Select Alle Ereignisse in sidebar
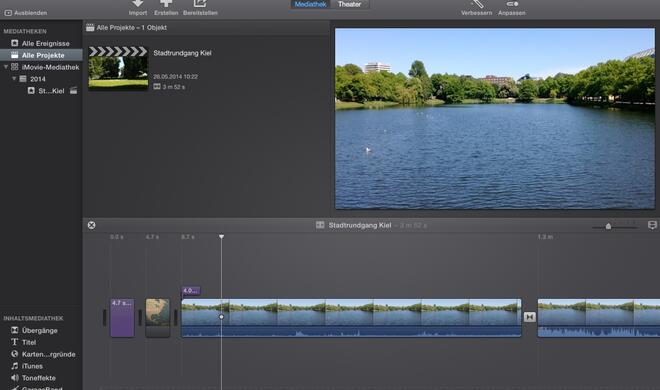 pos(41,43)
